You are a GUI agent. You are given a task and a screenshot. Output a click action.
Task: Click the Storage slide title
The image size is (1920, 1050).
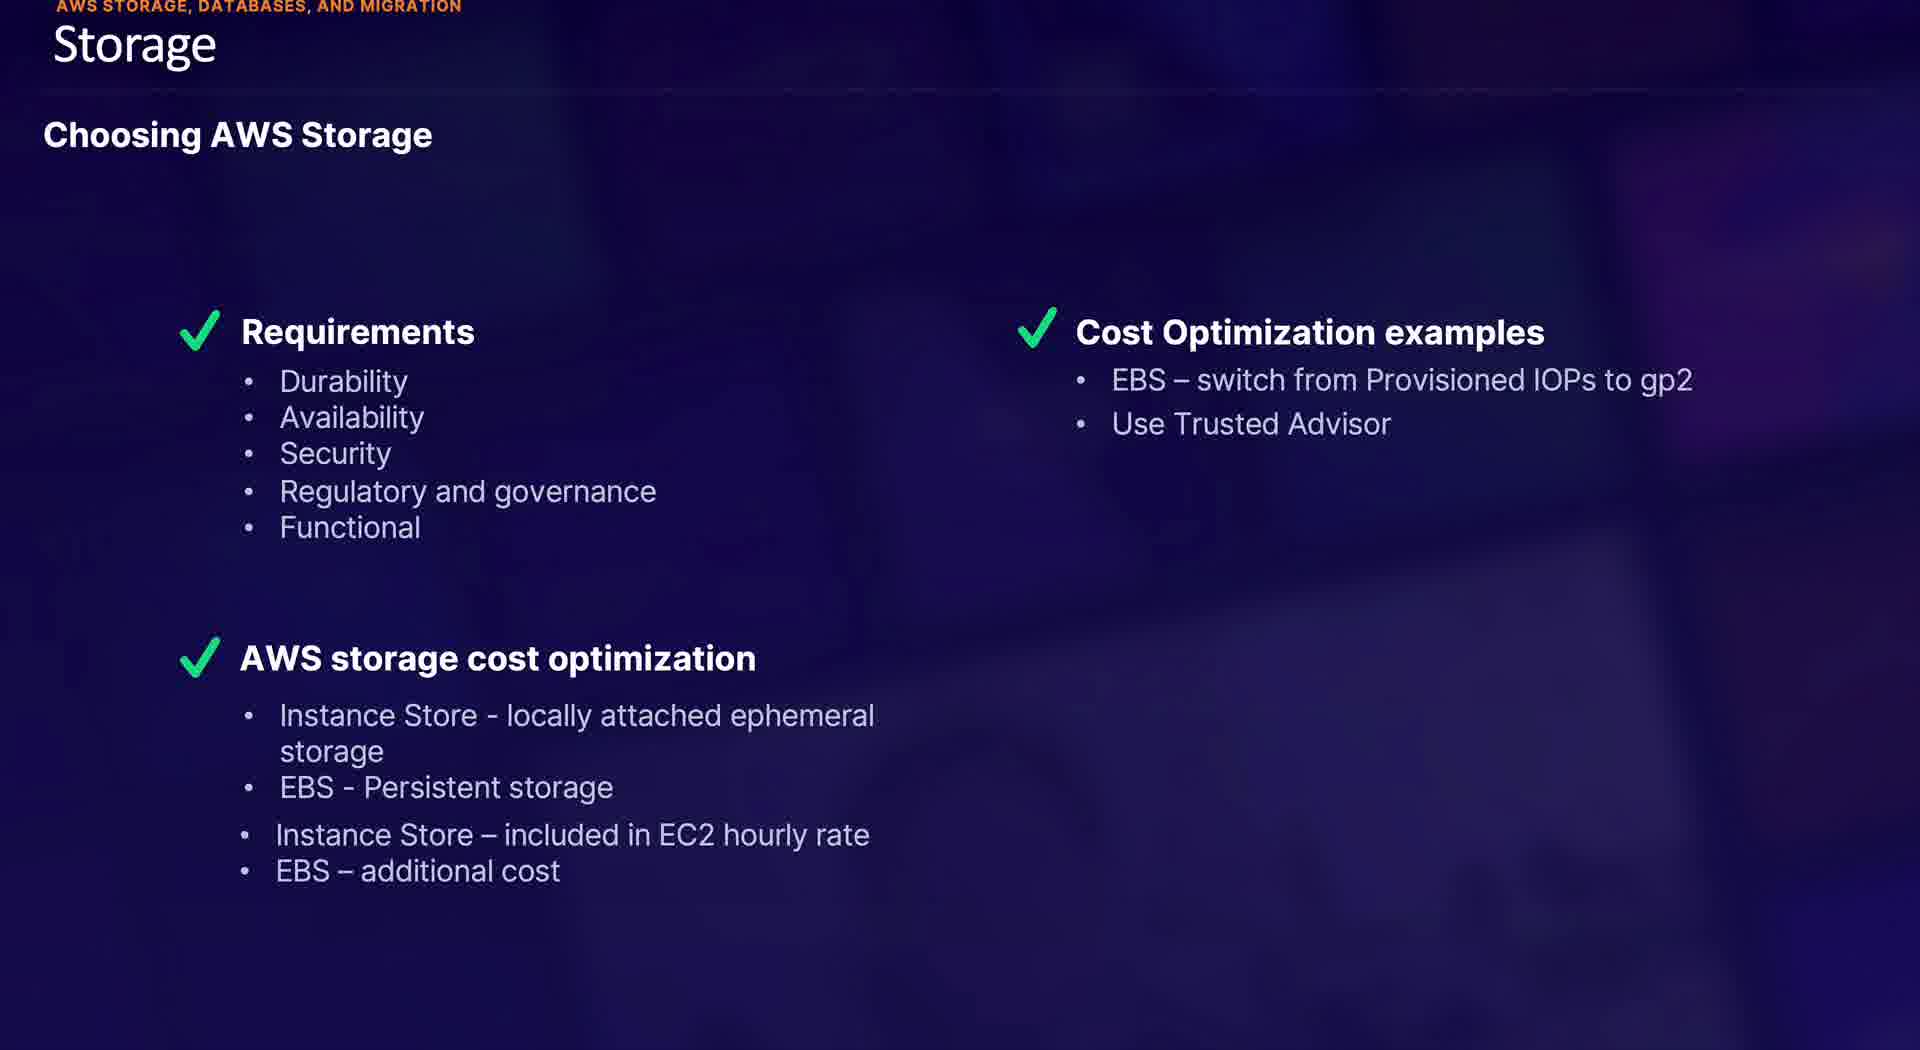[x=134, y=46]
